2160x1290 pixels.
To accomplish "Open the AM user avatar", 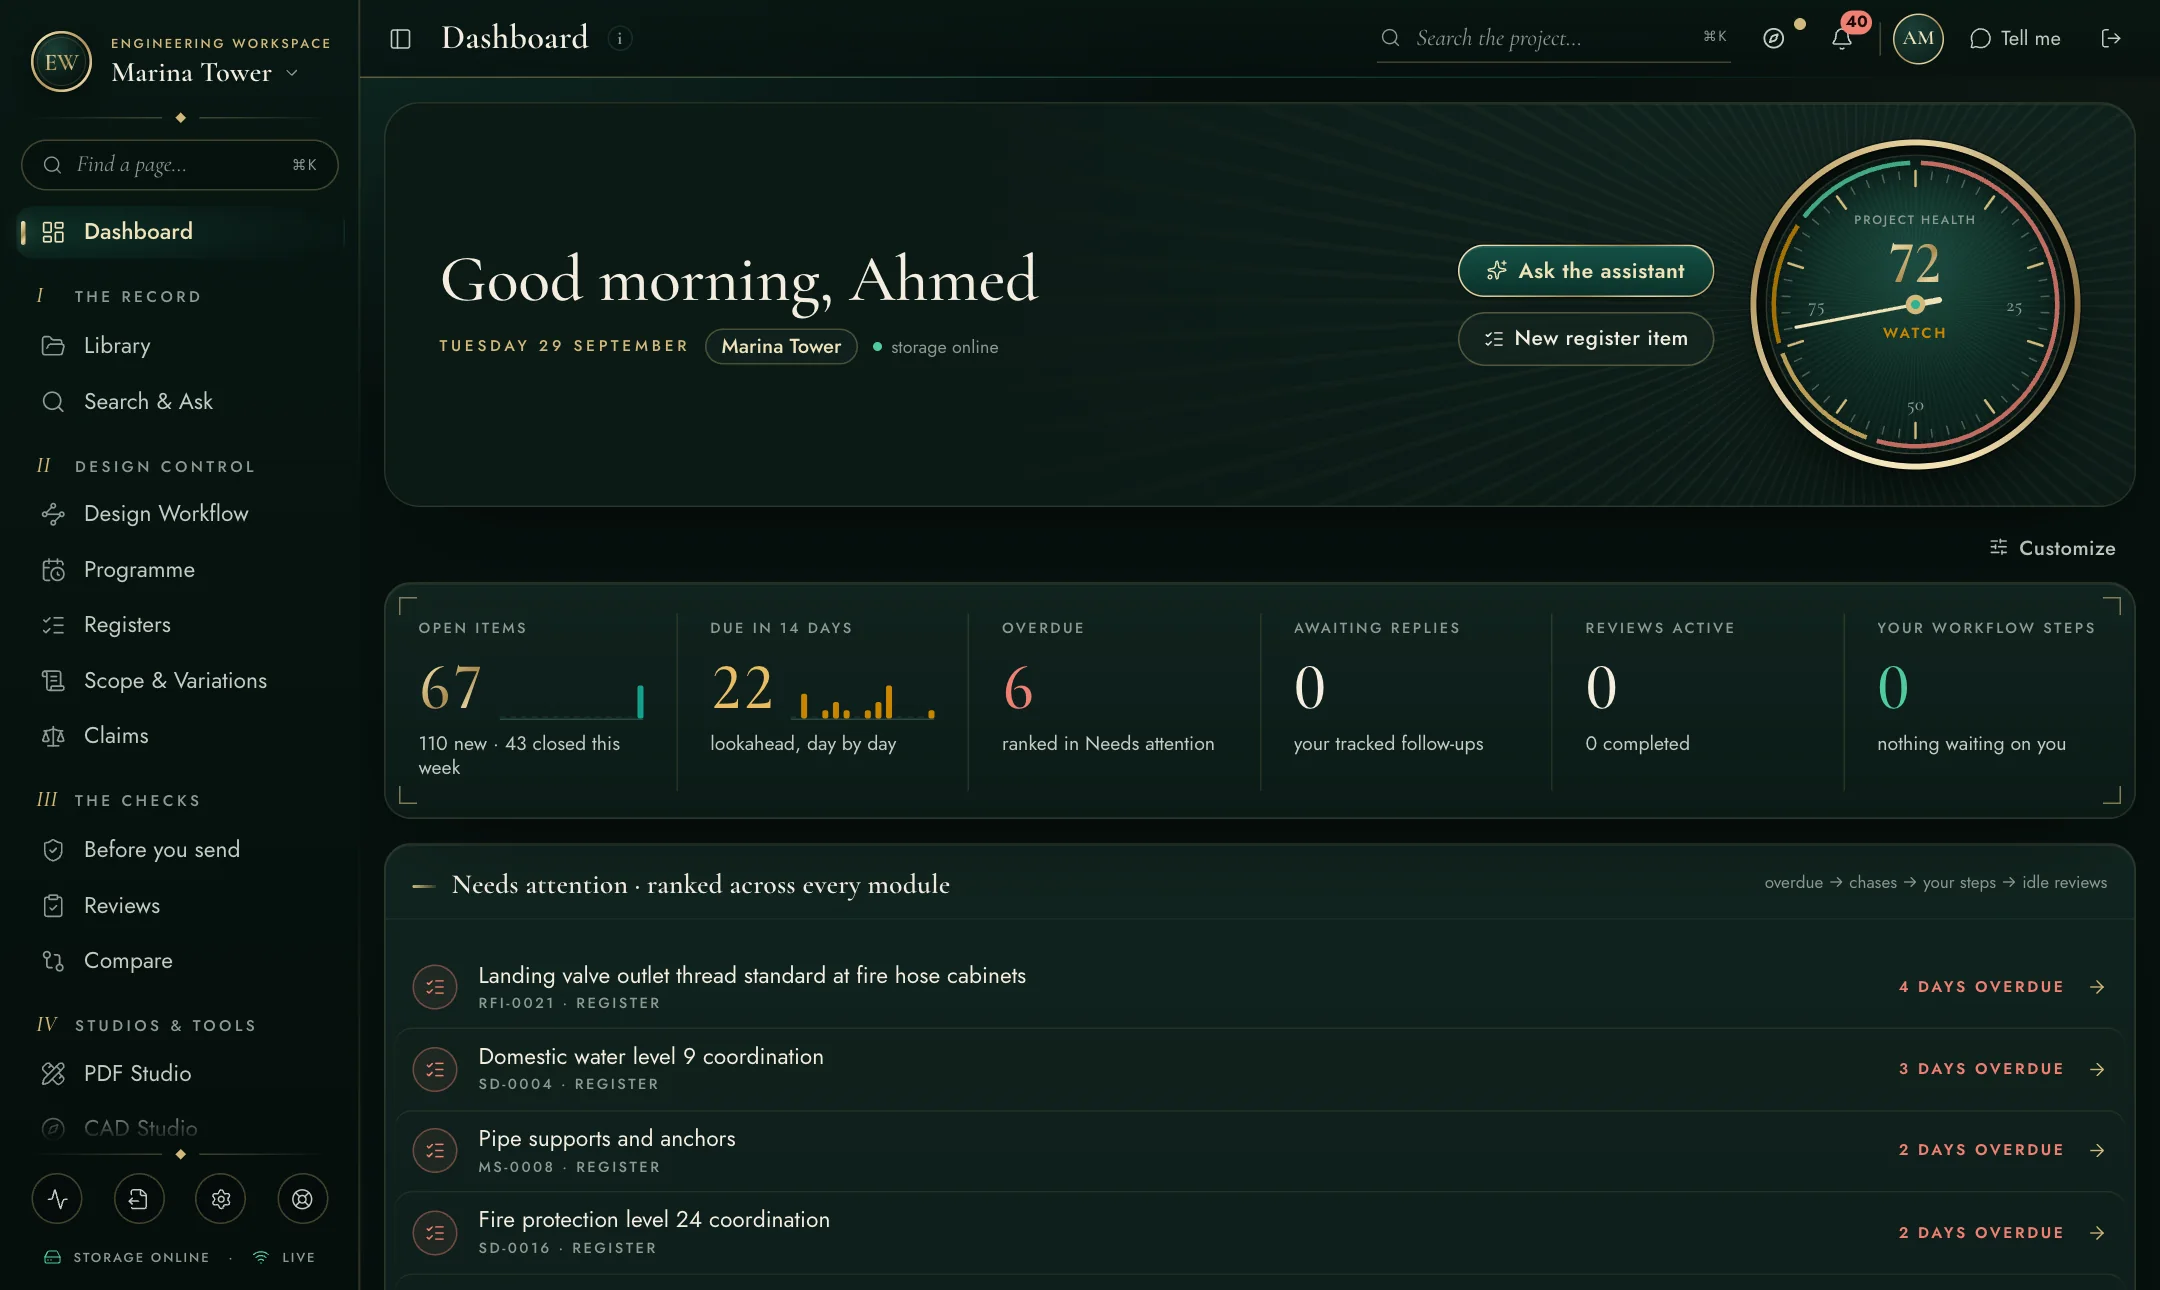I will click(x=1917, y=39).
